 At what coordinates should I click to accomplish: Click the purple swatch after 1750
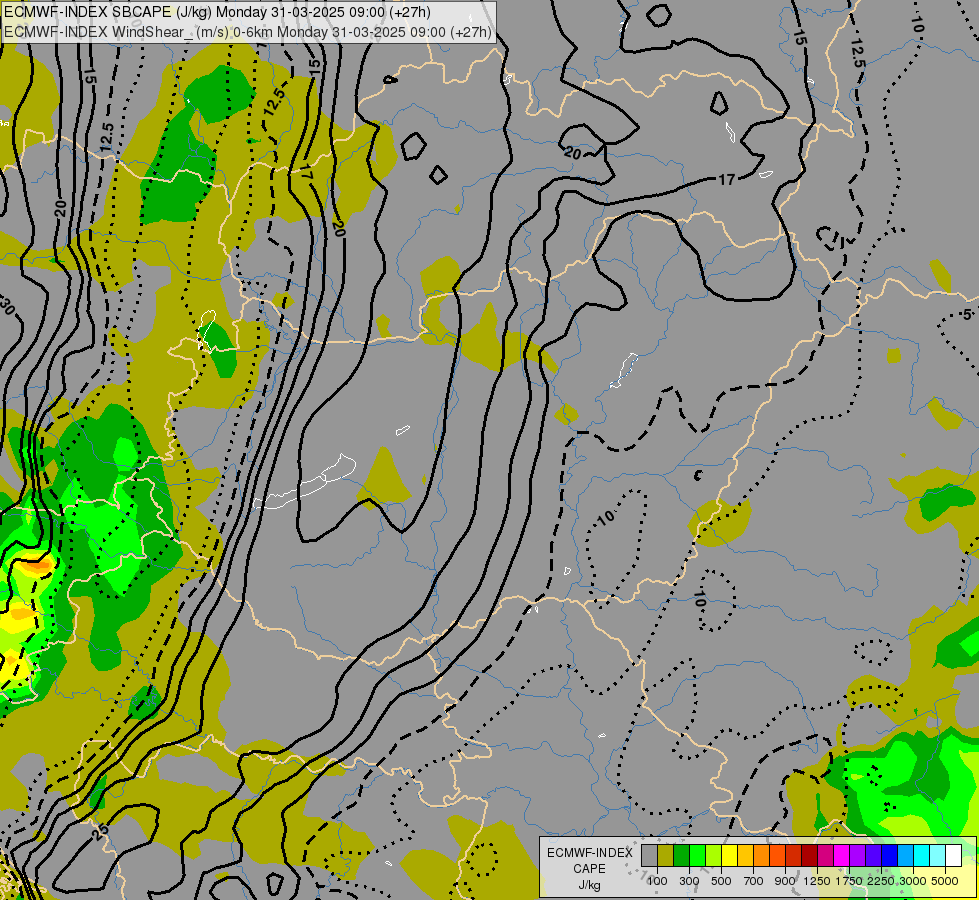(x=858, y=855)
